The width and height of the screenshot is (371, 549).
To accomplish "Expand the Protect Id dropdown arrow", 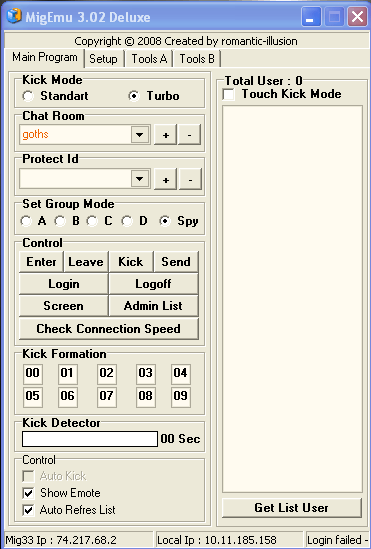I will click(140, 179).
